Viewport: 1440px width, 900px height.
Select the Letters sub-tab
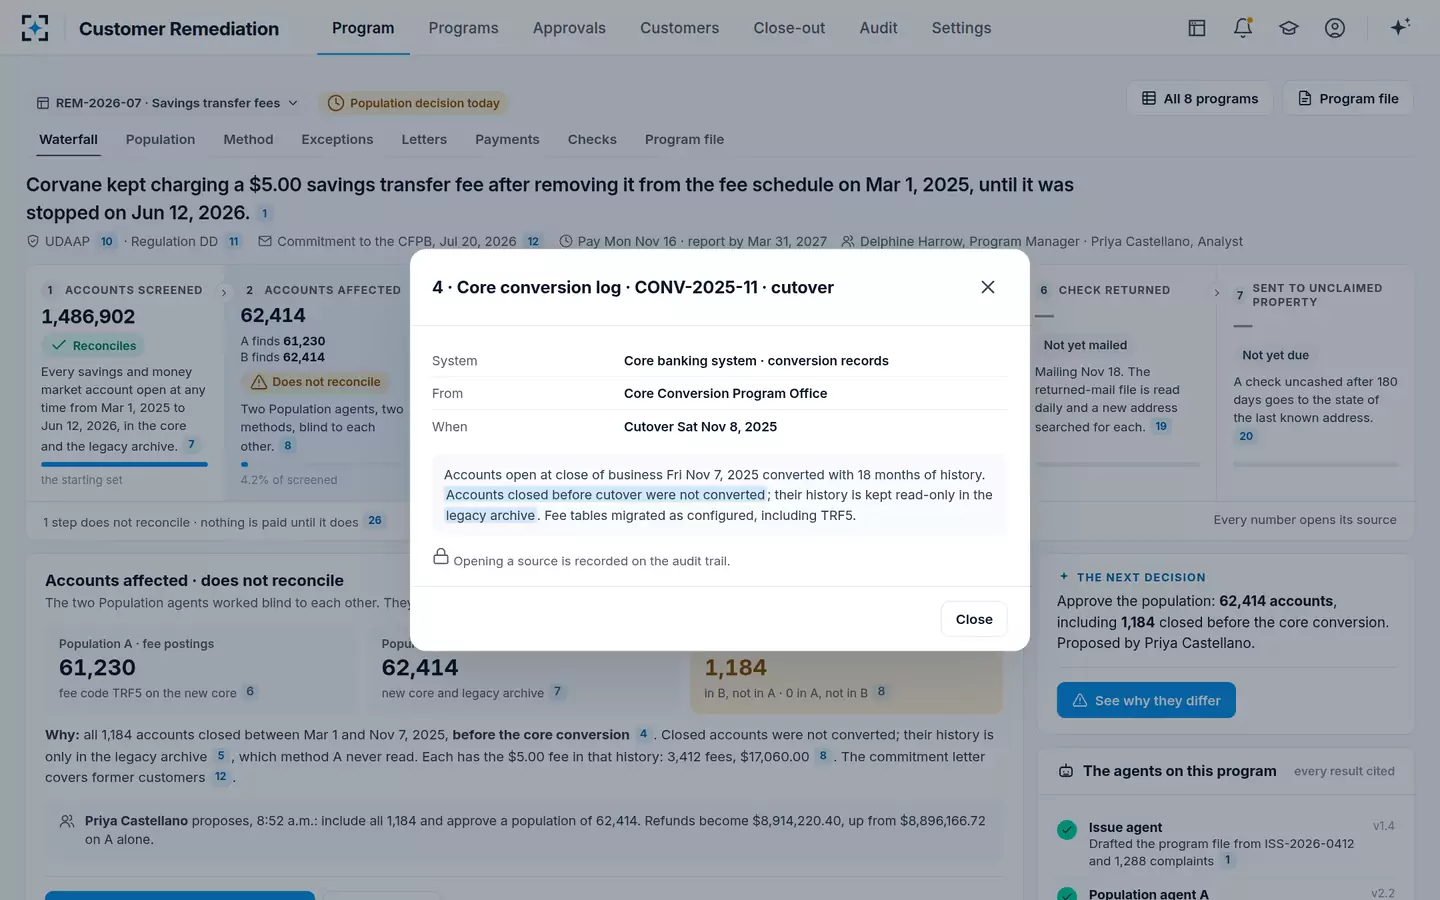(424, 139)
